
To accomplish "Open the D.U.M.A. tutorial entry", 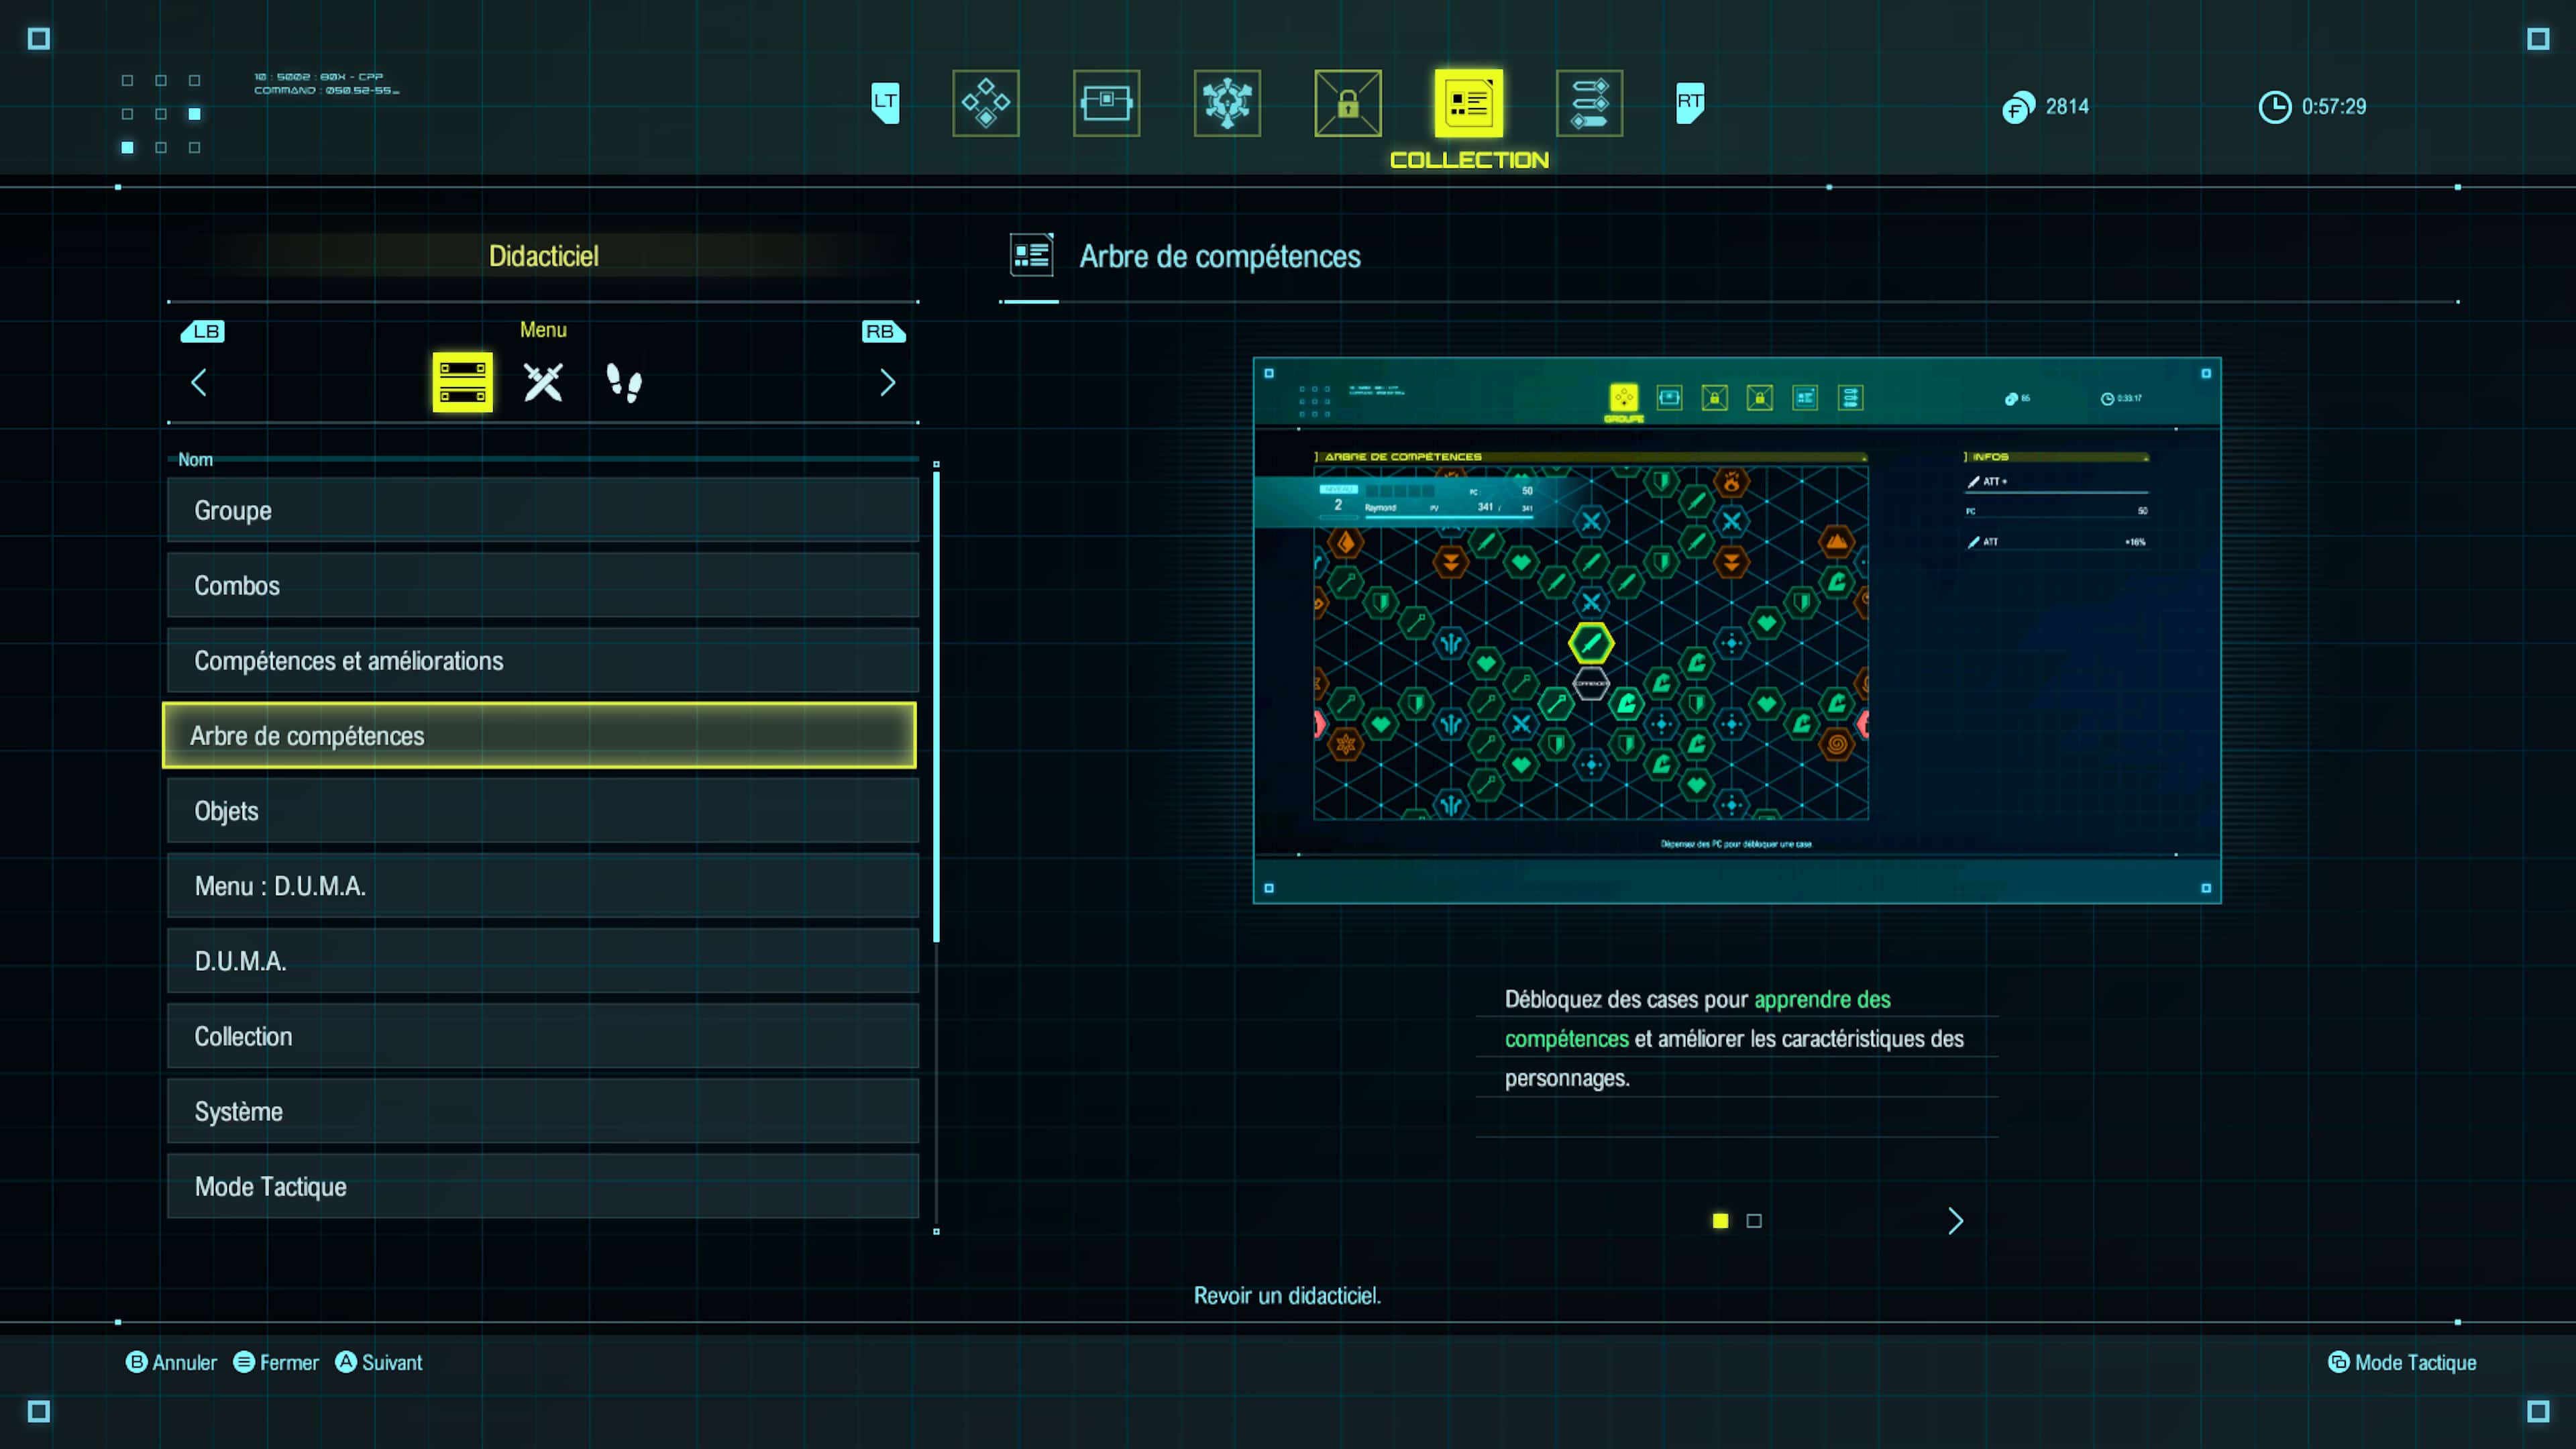I will pyautogui.click(x=543, y=961).
